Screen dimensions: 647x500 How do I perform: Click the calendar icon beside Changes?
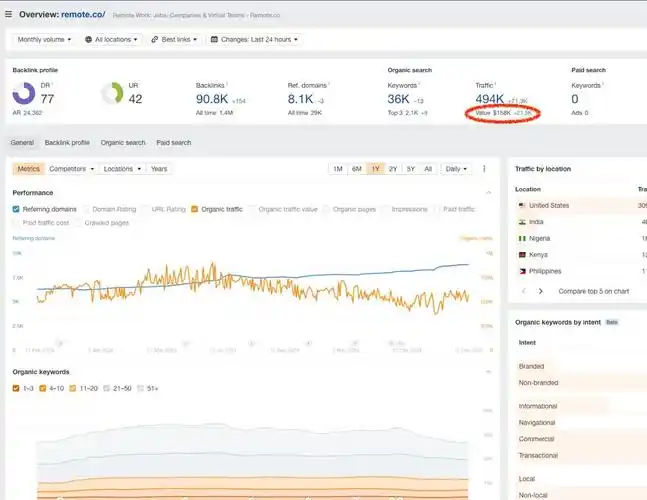click(214, 40)
